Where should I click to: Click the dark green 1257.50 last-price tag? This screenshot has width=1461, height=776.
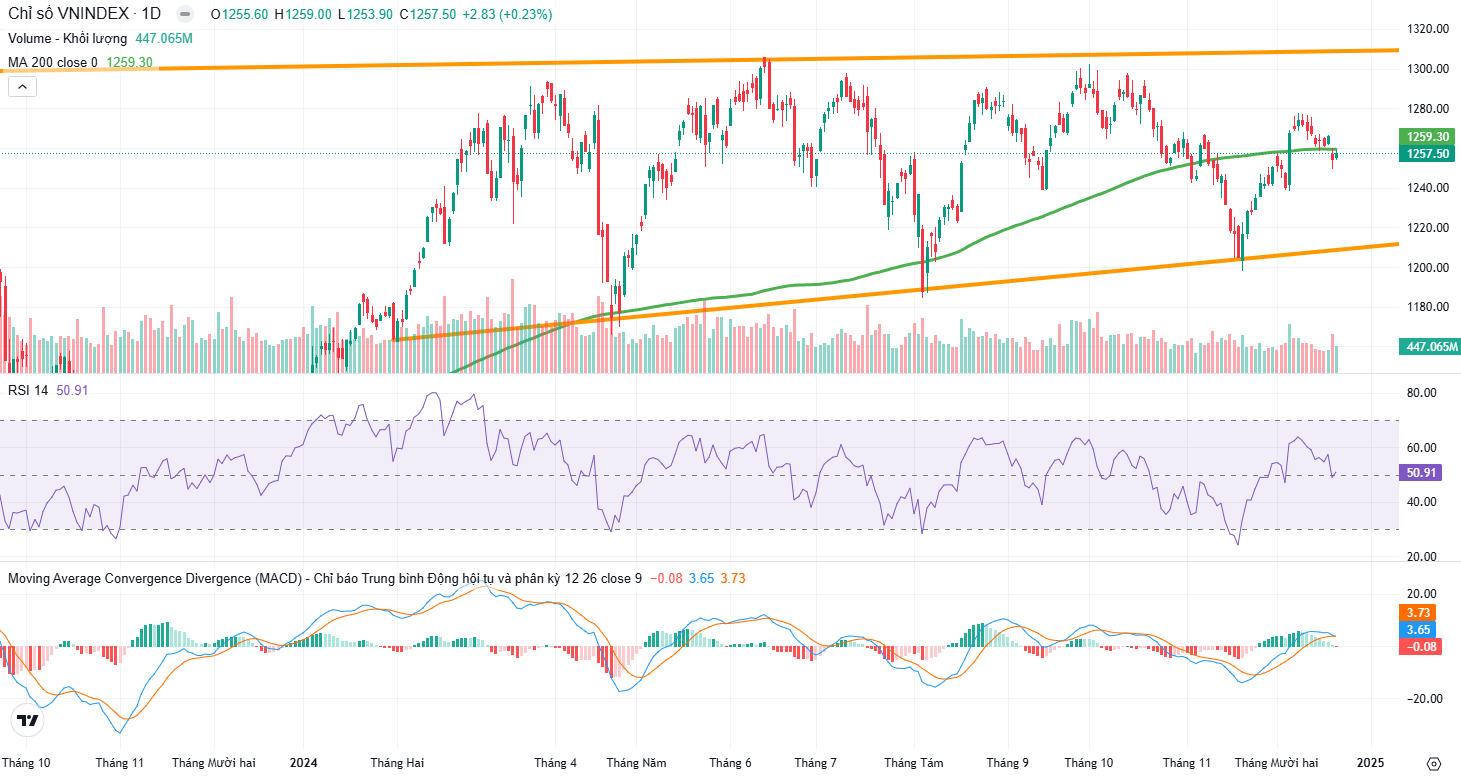pyautogui.click(x=1429, y=154)
